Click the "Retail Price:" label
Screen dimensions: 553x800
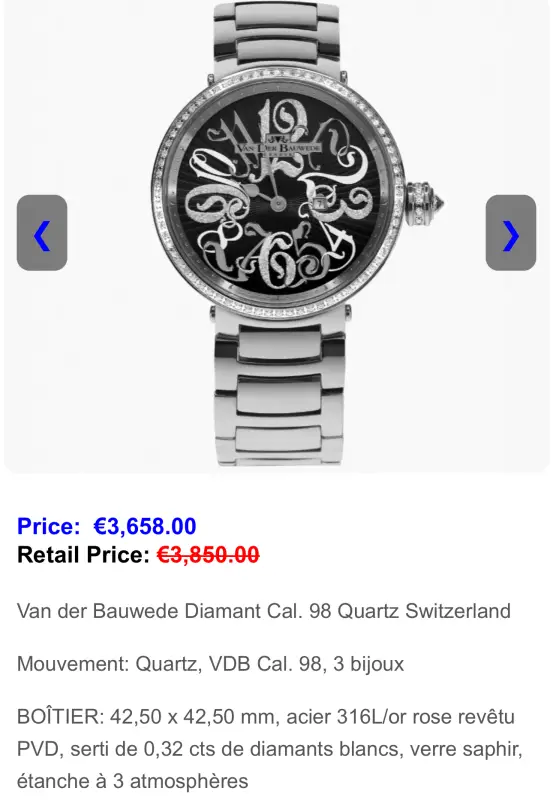(83, 554)
